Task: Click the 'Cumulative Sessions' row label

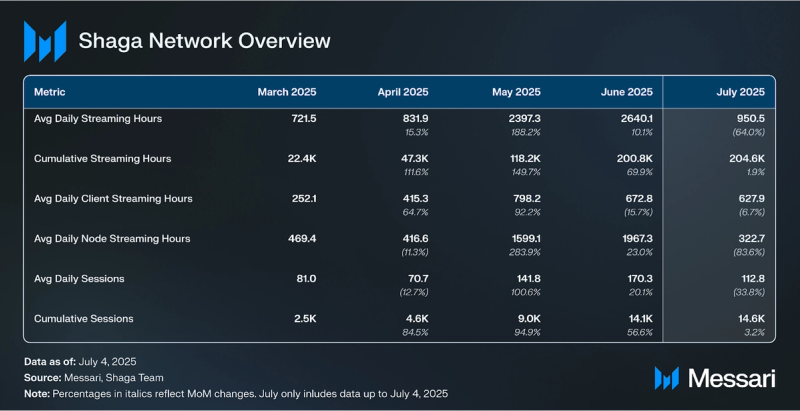Action: [84, 319]
